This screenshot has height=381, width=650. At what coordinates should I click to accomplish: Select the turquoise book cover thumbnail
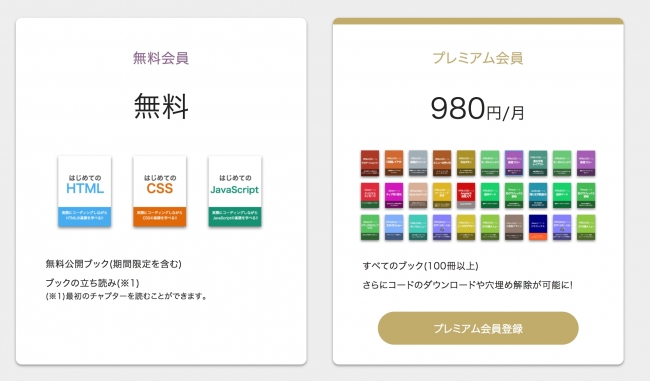(x=418, y=227)
